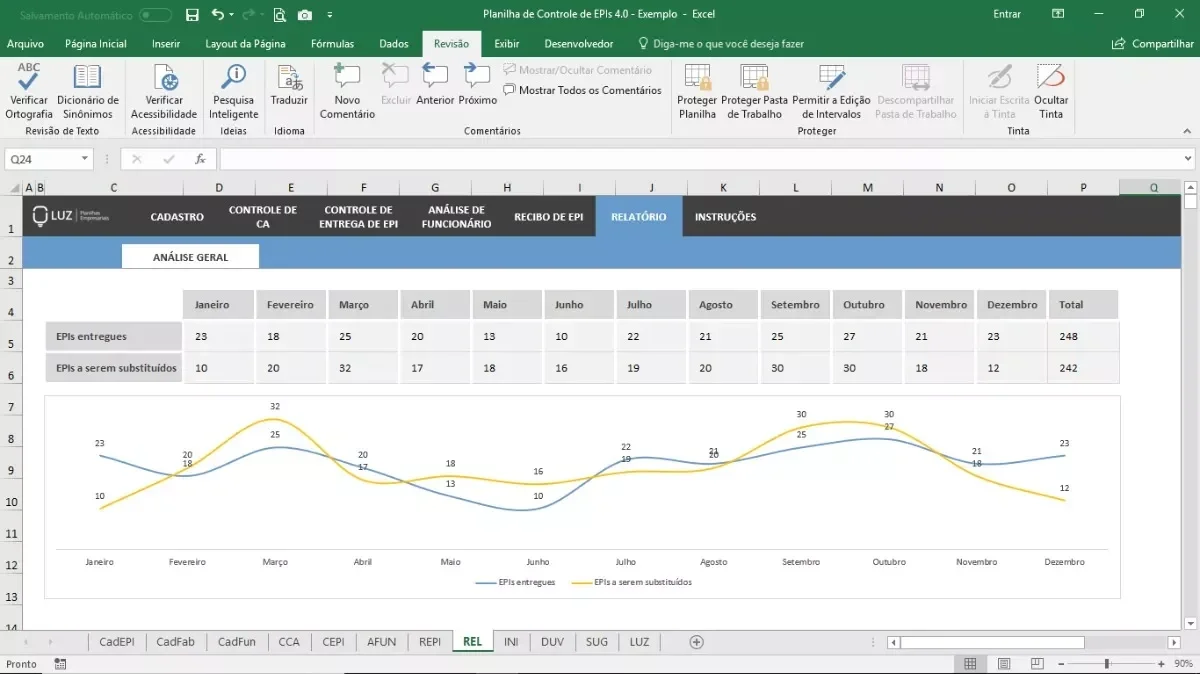Run Verificar Ortografia spell check

tap(29, 91)
